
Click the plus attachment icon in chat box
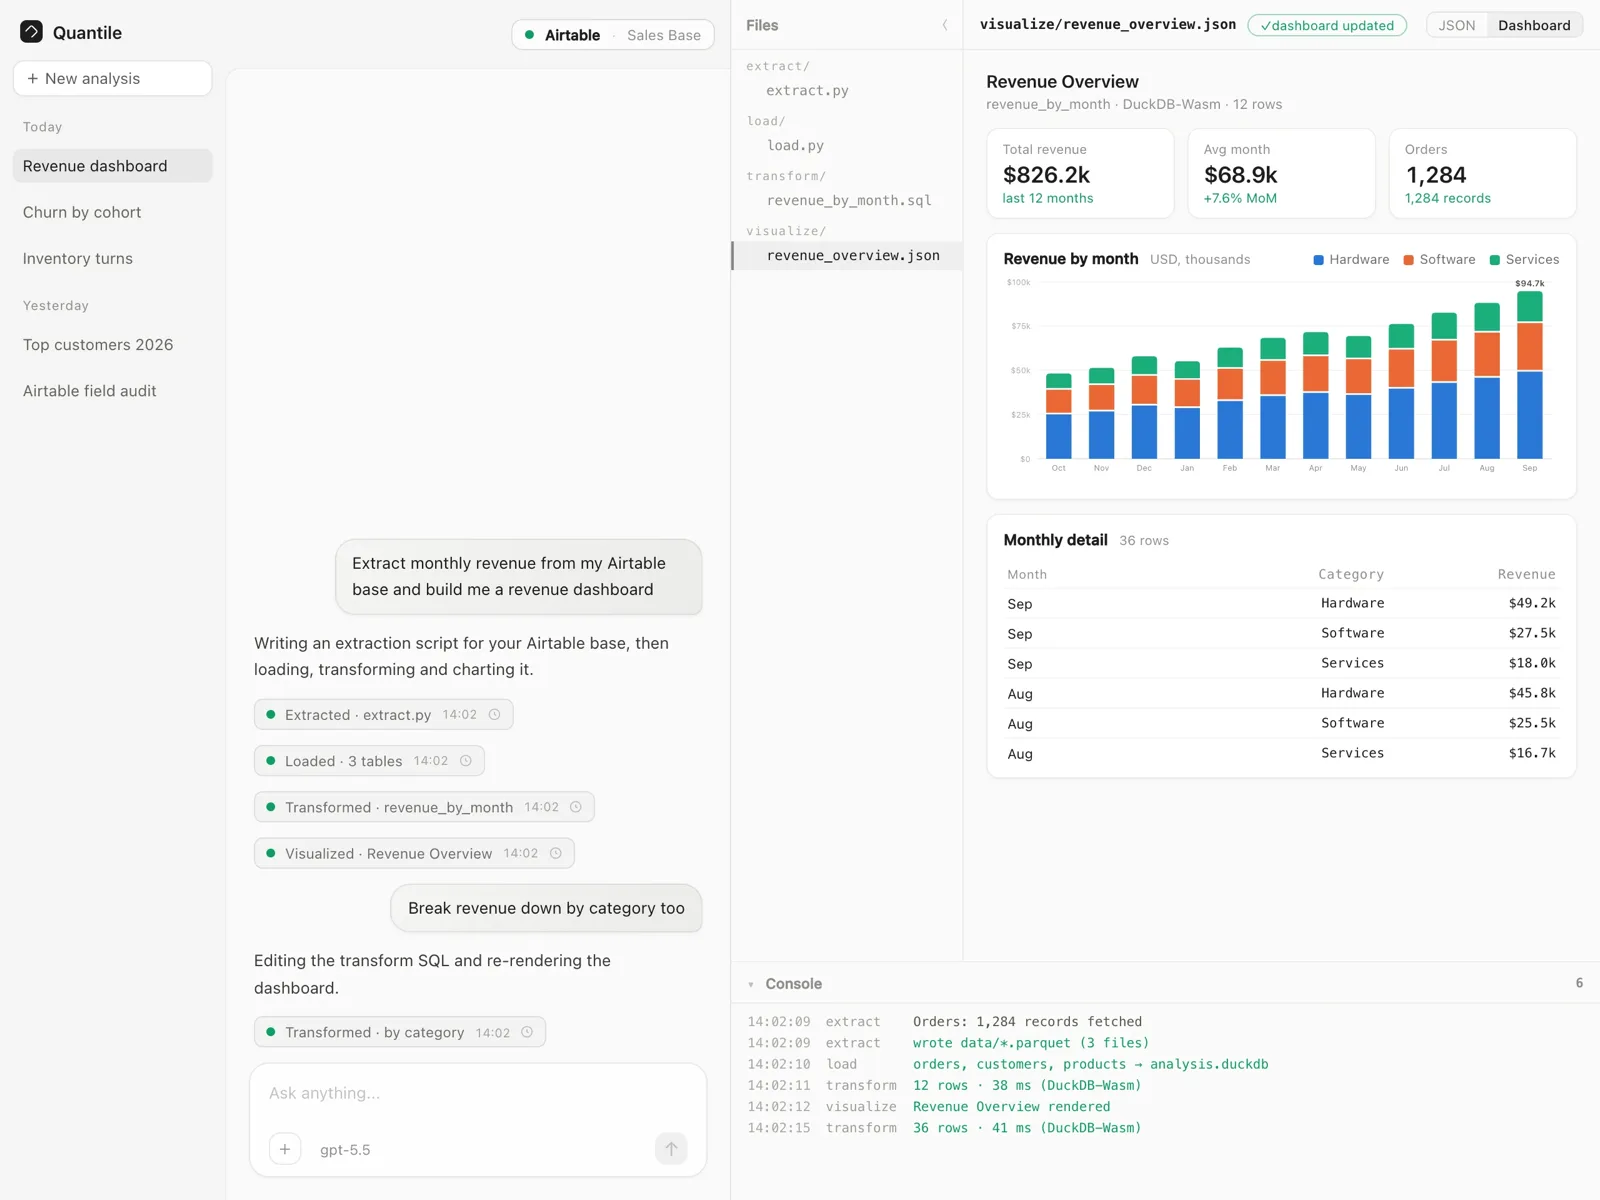(x=285, y=1149)
